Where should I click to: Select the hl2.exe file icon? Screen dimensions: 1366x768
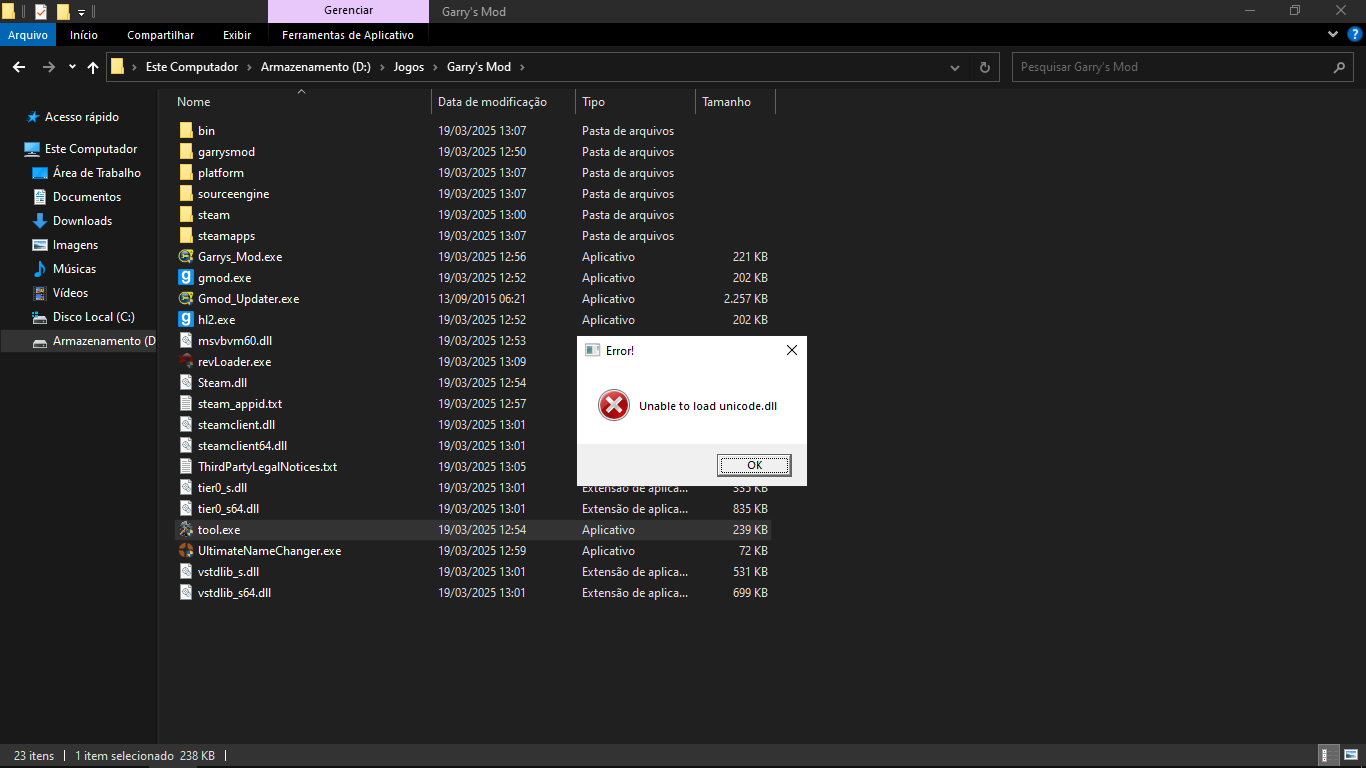[186, 320]
